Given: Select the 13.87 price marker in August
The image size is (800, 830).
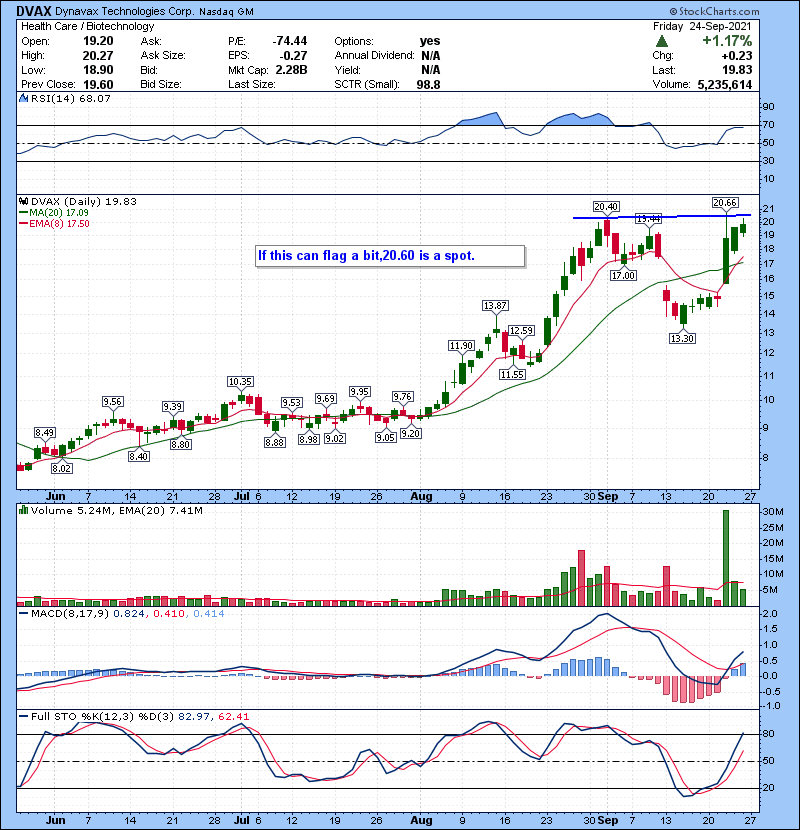Looking at the screenshot, I should pos(496,304).
